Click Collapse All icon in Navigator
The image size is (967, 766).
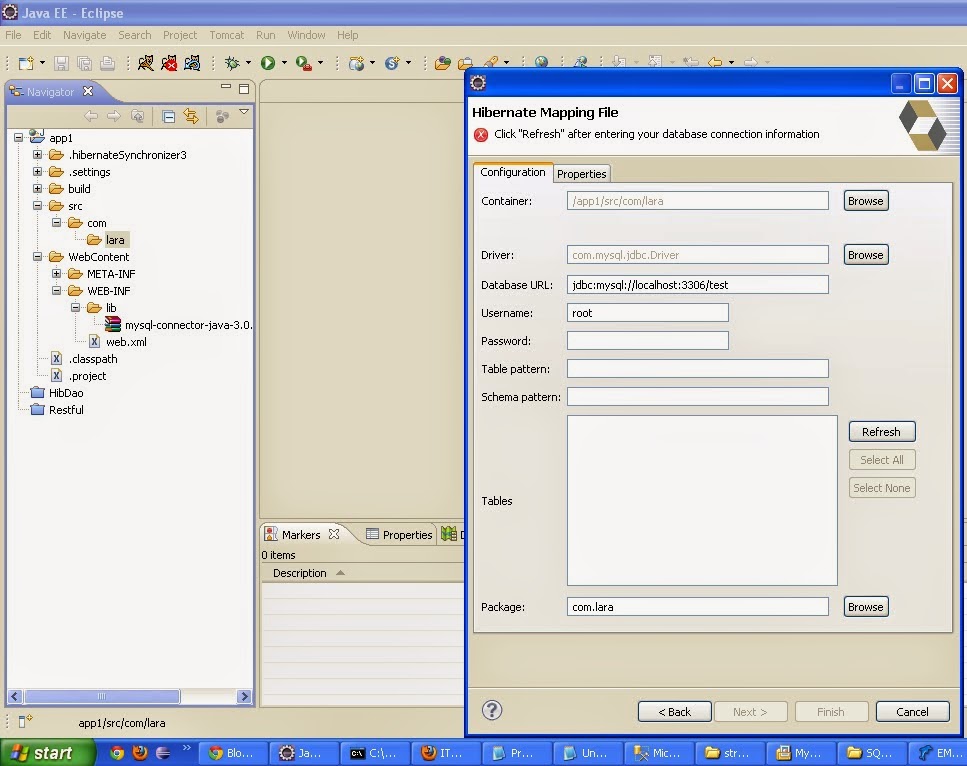pos(168,116)
